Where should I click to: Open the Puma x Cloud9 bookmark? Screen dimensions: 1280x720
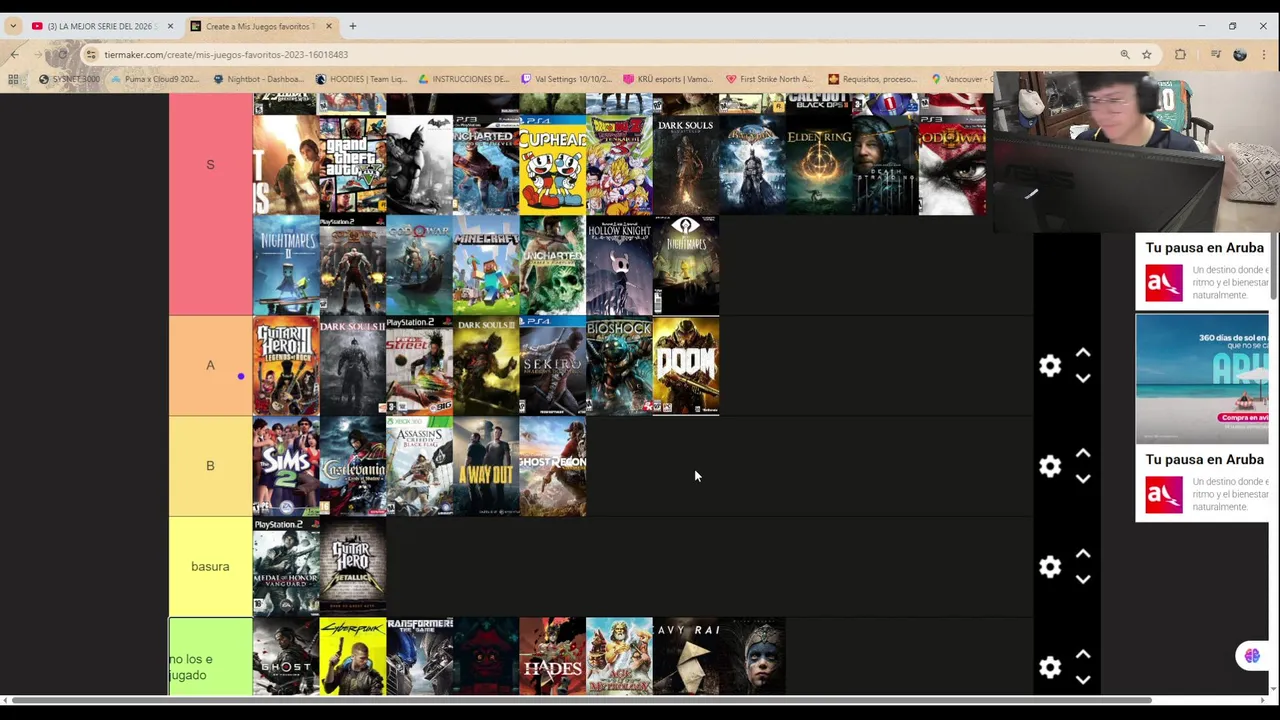156,79
